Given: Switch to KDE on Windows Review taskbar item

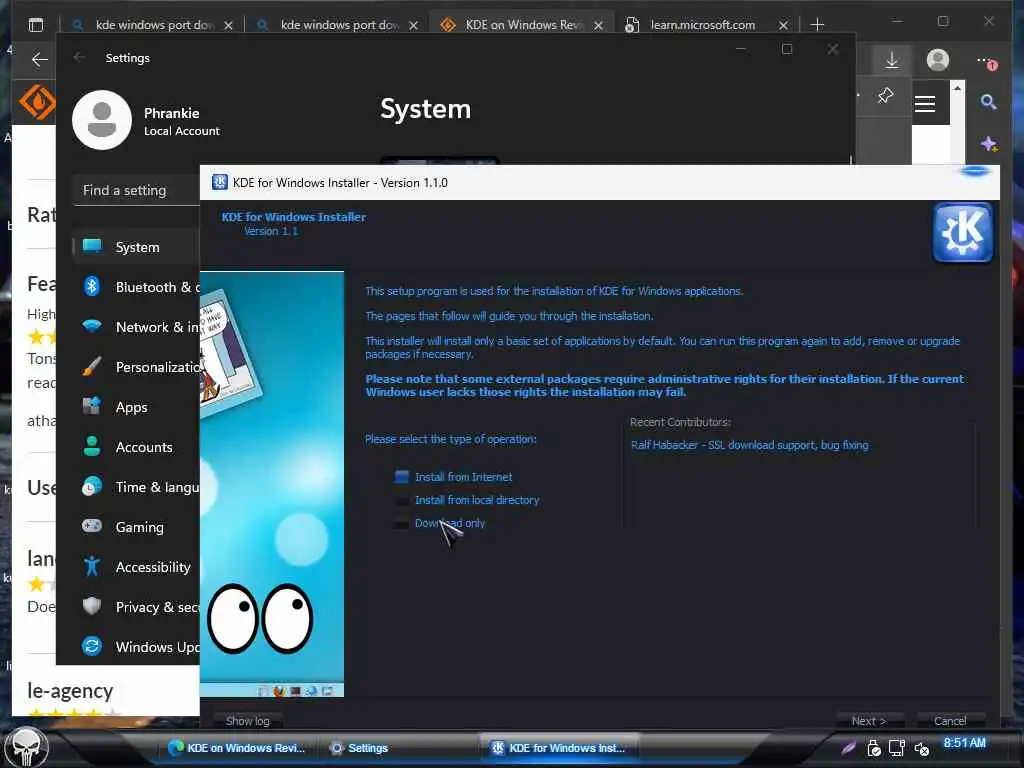Looking at the screenshot, I should pyautogui.click(x=236, y=748).
